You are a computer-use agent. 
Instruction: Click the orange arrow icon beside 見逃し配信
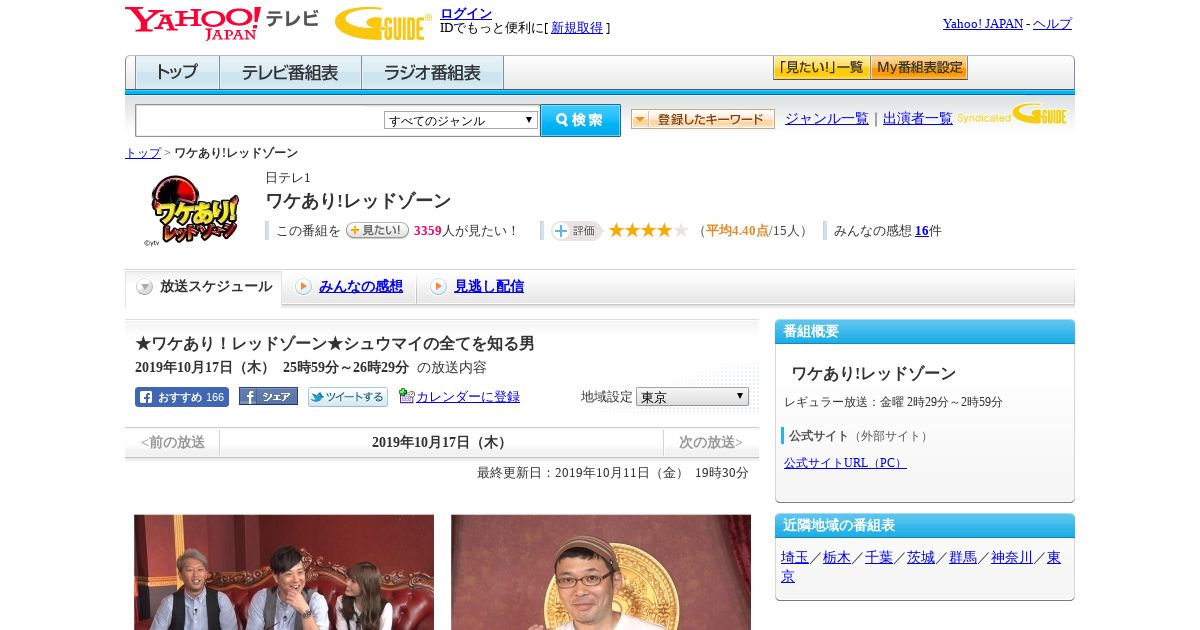(x=438, y=287)
